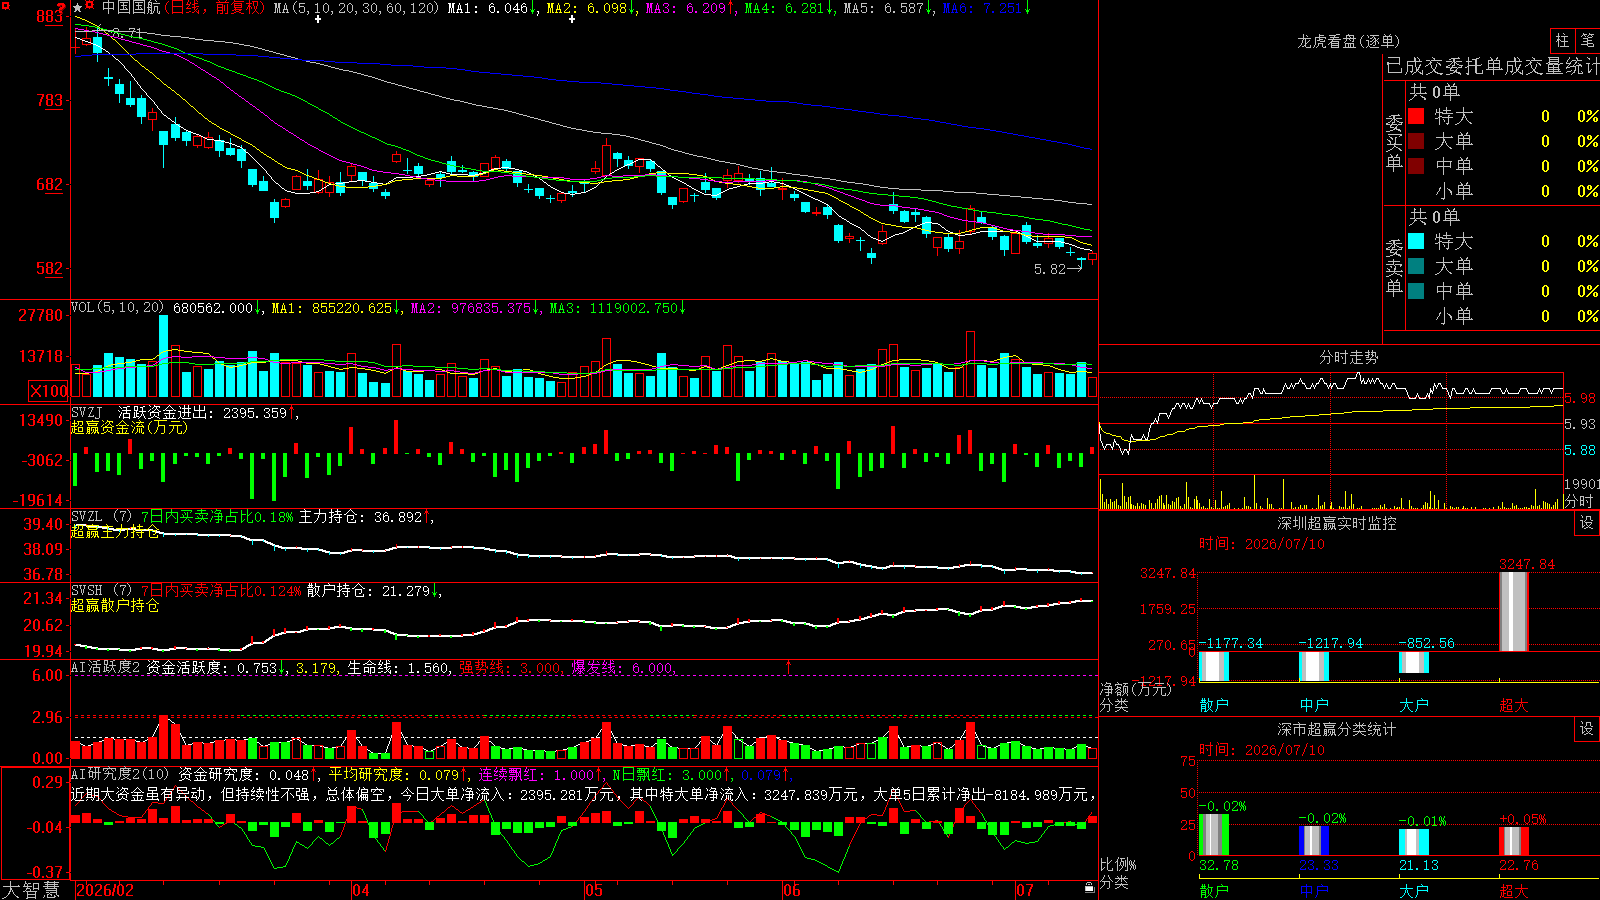The width and height of the screenshot is (1600, 900).
Task: Switch order view to 柱 mode
Action: pos(1562,40)
